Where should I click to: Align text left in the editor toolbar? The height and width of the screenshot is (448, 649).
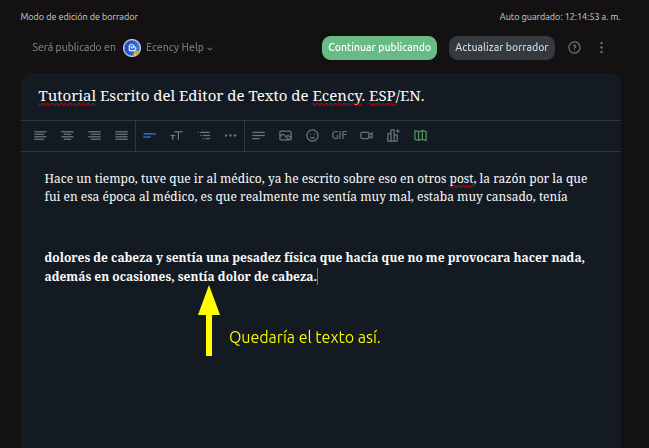(40, 135)
